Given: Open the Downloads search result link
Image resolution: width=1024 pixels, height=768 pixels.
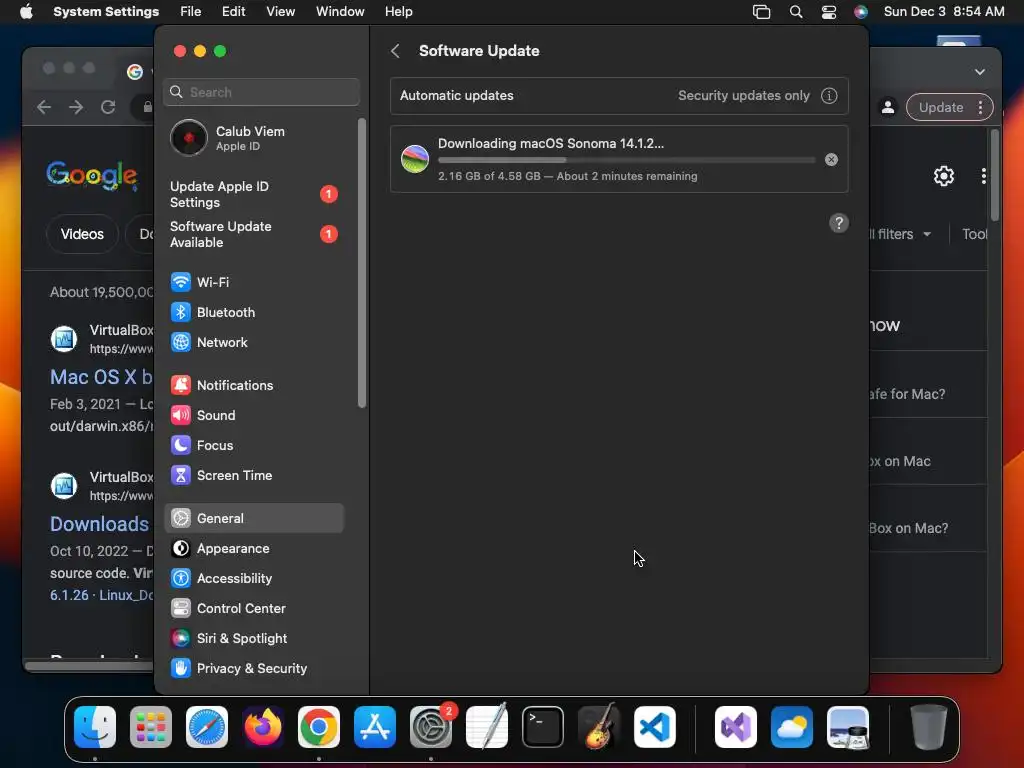Looking at the screenshot, I should (x=99, y=524).
